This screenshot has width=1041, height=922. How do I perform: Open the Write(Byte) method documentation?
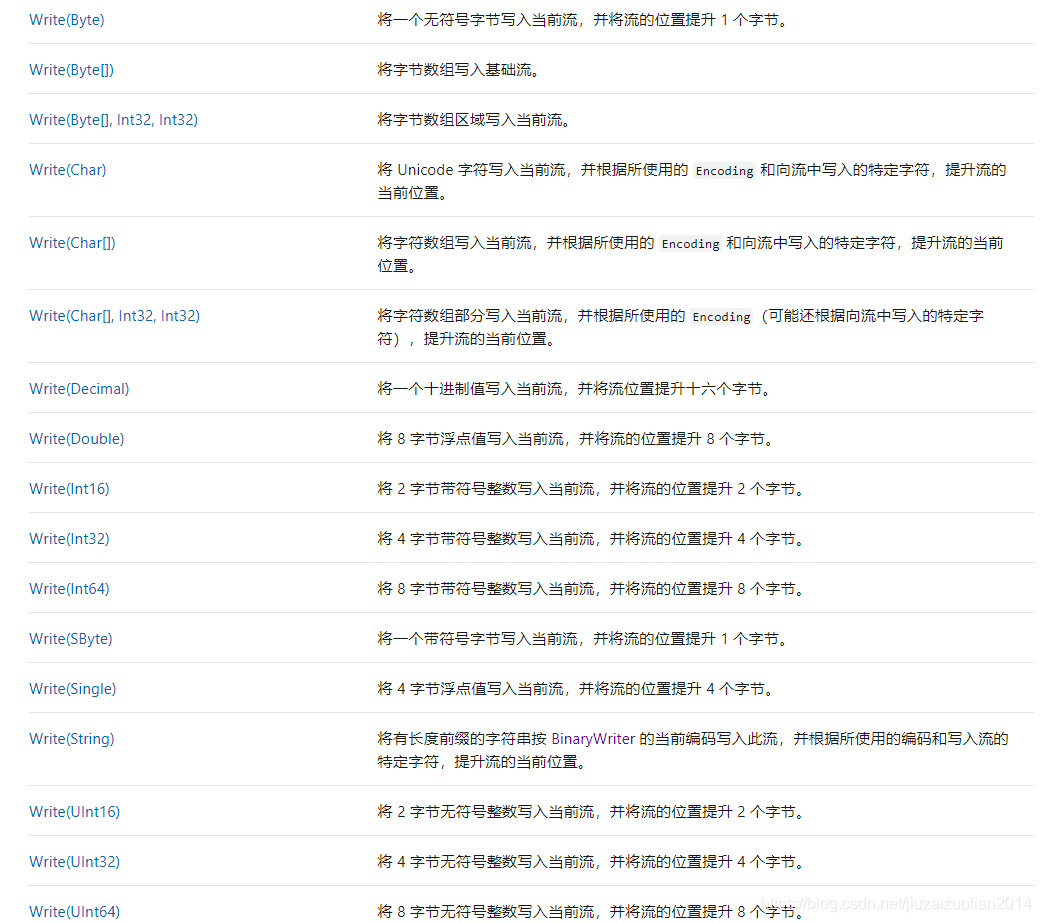point(66,19)
